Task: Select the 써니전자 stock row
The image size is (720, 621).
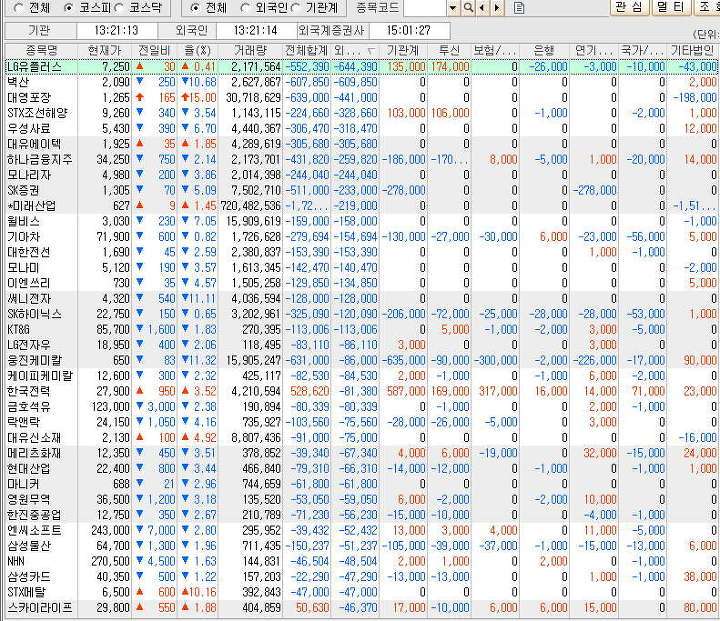Action: pyautogui.click(x=361, y=299)
